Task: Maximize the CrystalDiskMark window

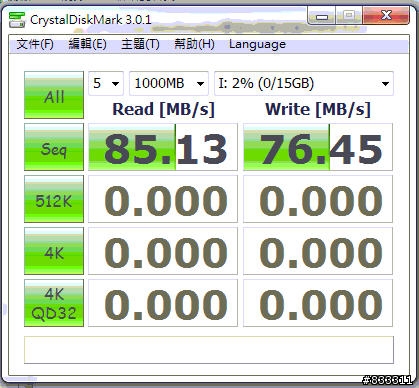Action: pos(349,16)
